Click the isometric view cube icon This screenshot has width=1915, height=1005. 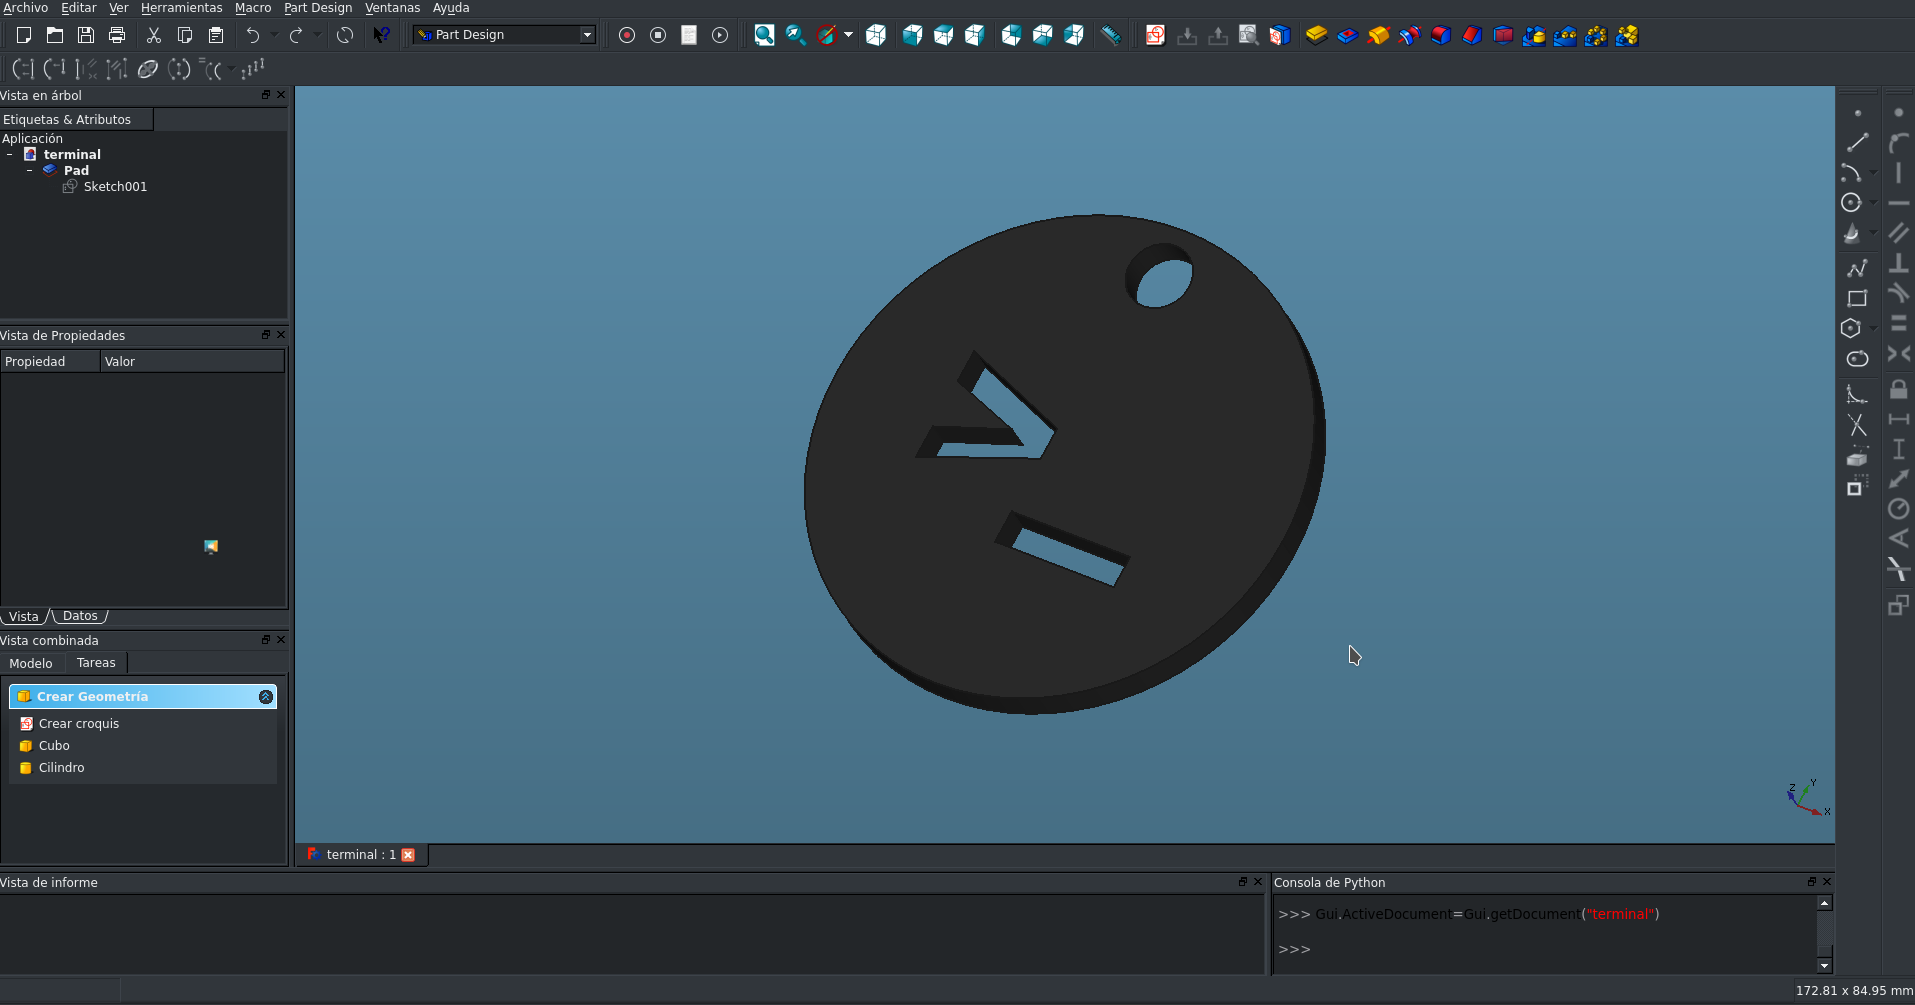pos(876,35)
